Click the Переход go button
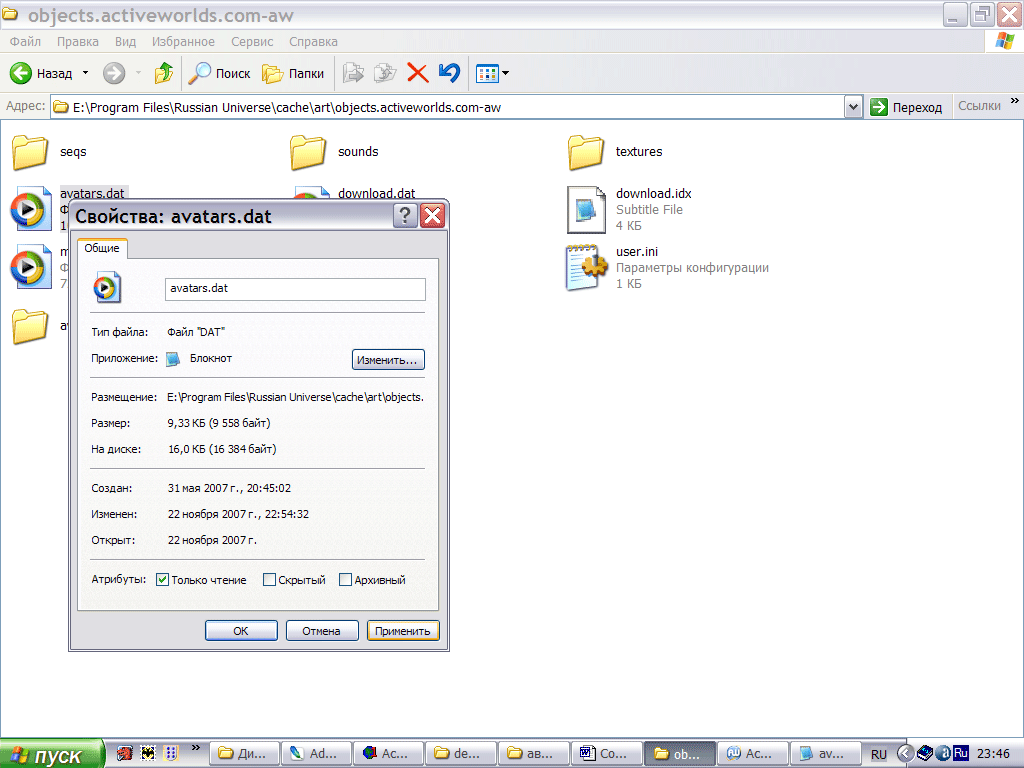The image size is (1024, 768). [906, 107]
